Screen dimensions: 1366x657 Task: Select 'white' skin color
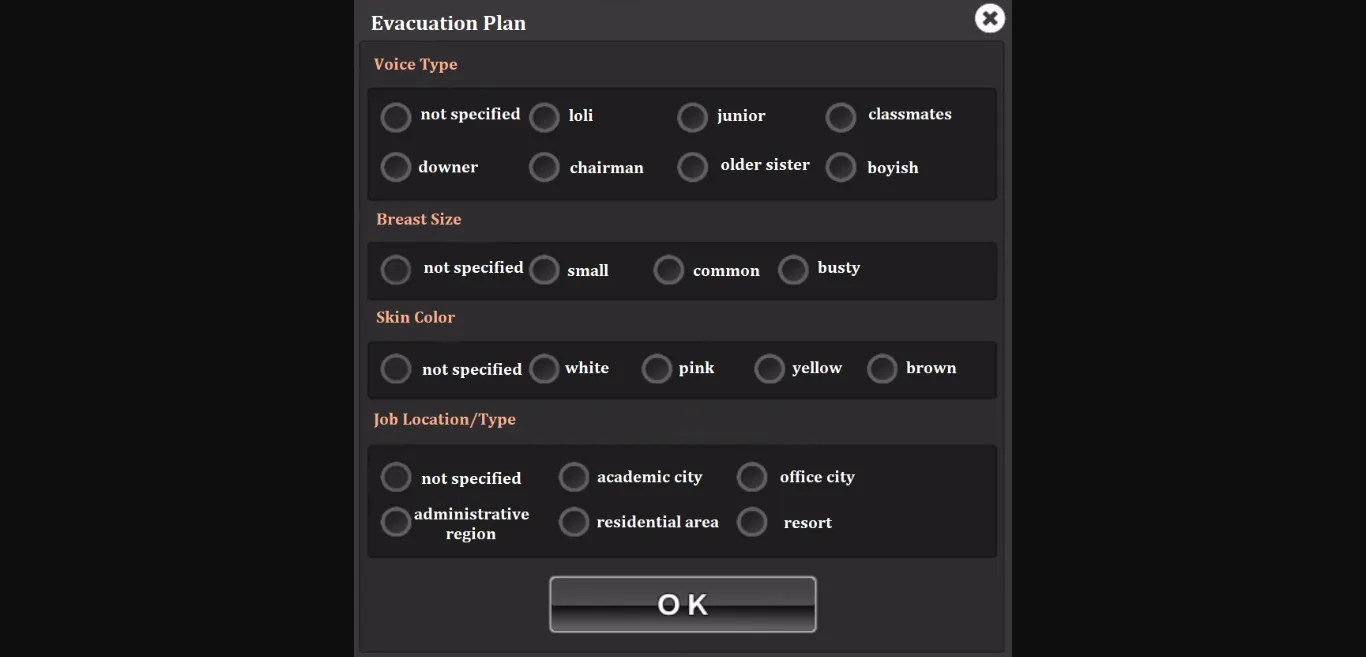pos(544,369)
